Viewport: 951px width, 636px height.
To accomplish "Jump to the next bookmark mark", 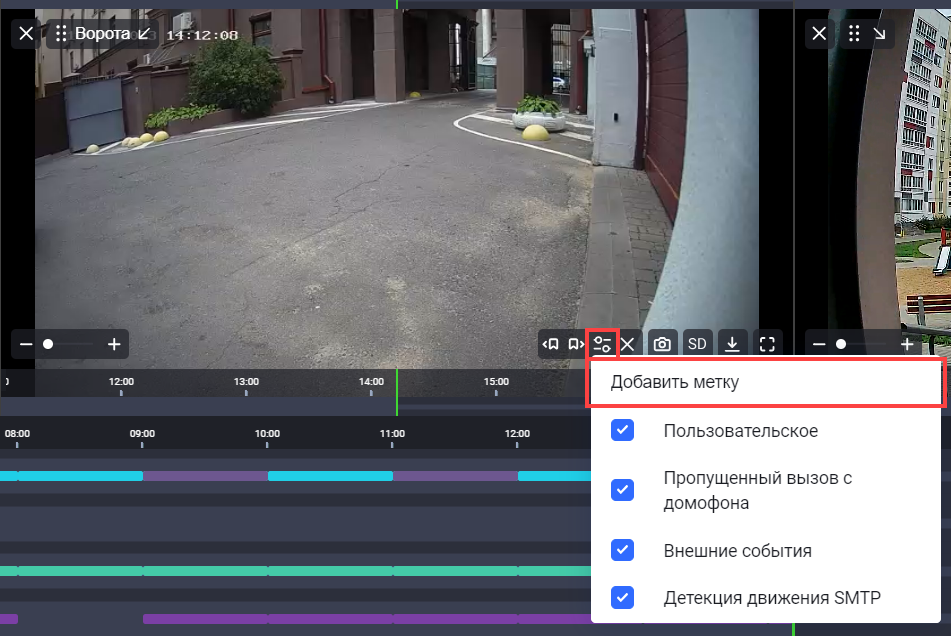I will pos(575,344).
